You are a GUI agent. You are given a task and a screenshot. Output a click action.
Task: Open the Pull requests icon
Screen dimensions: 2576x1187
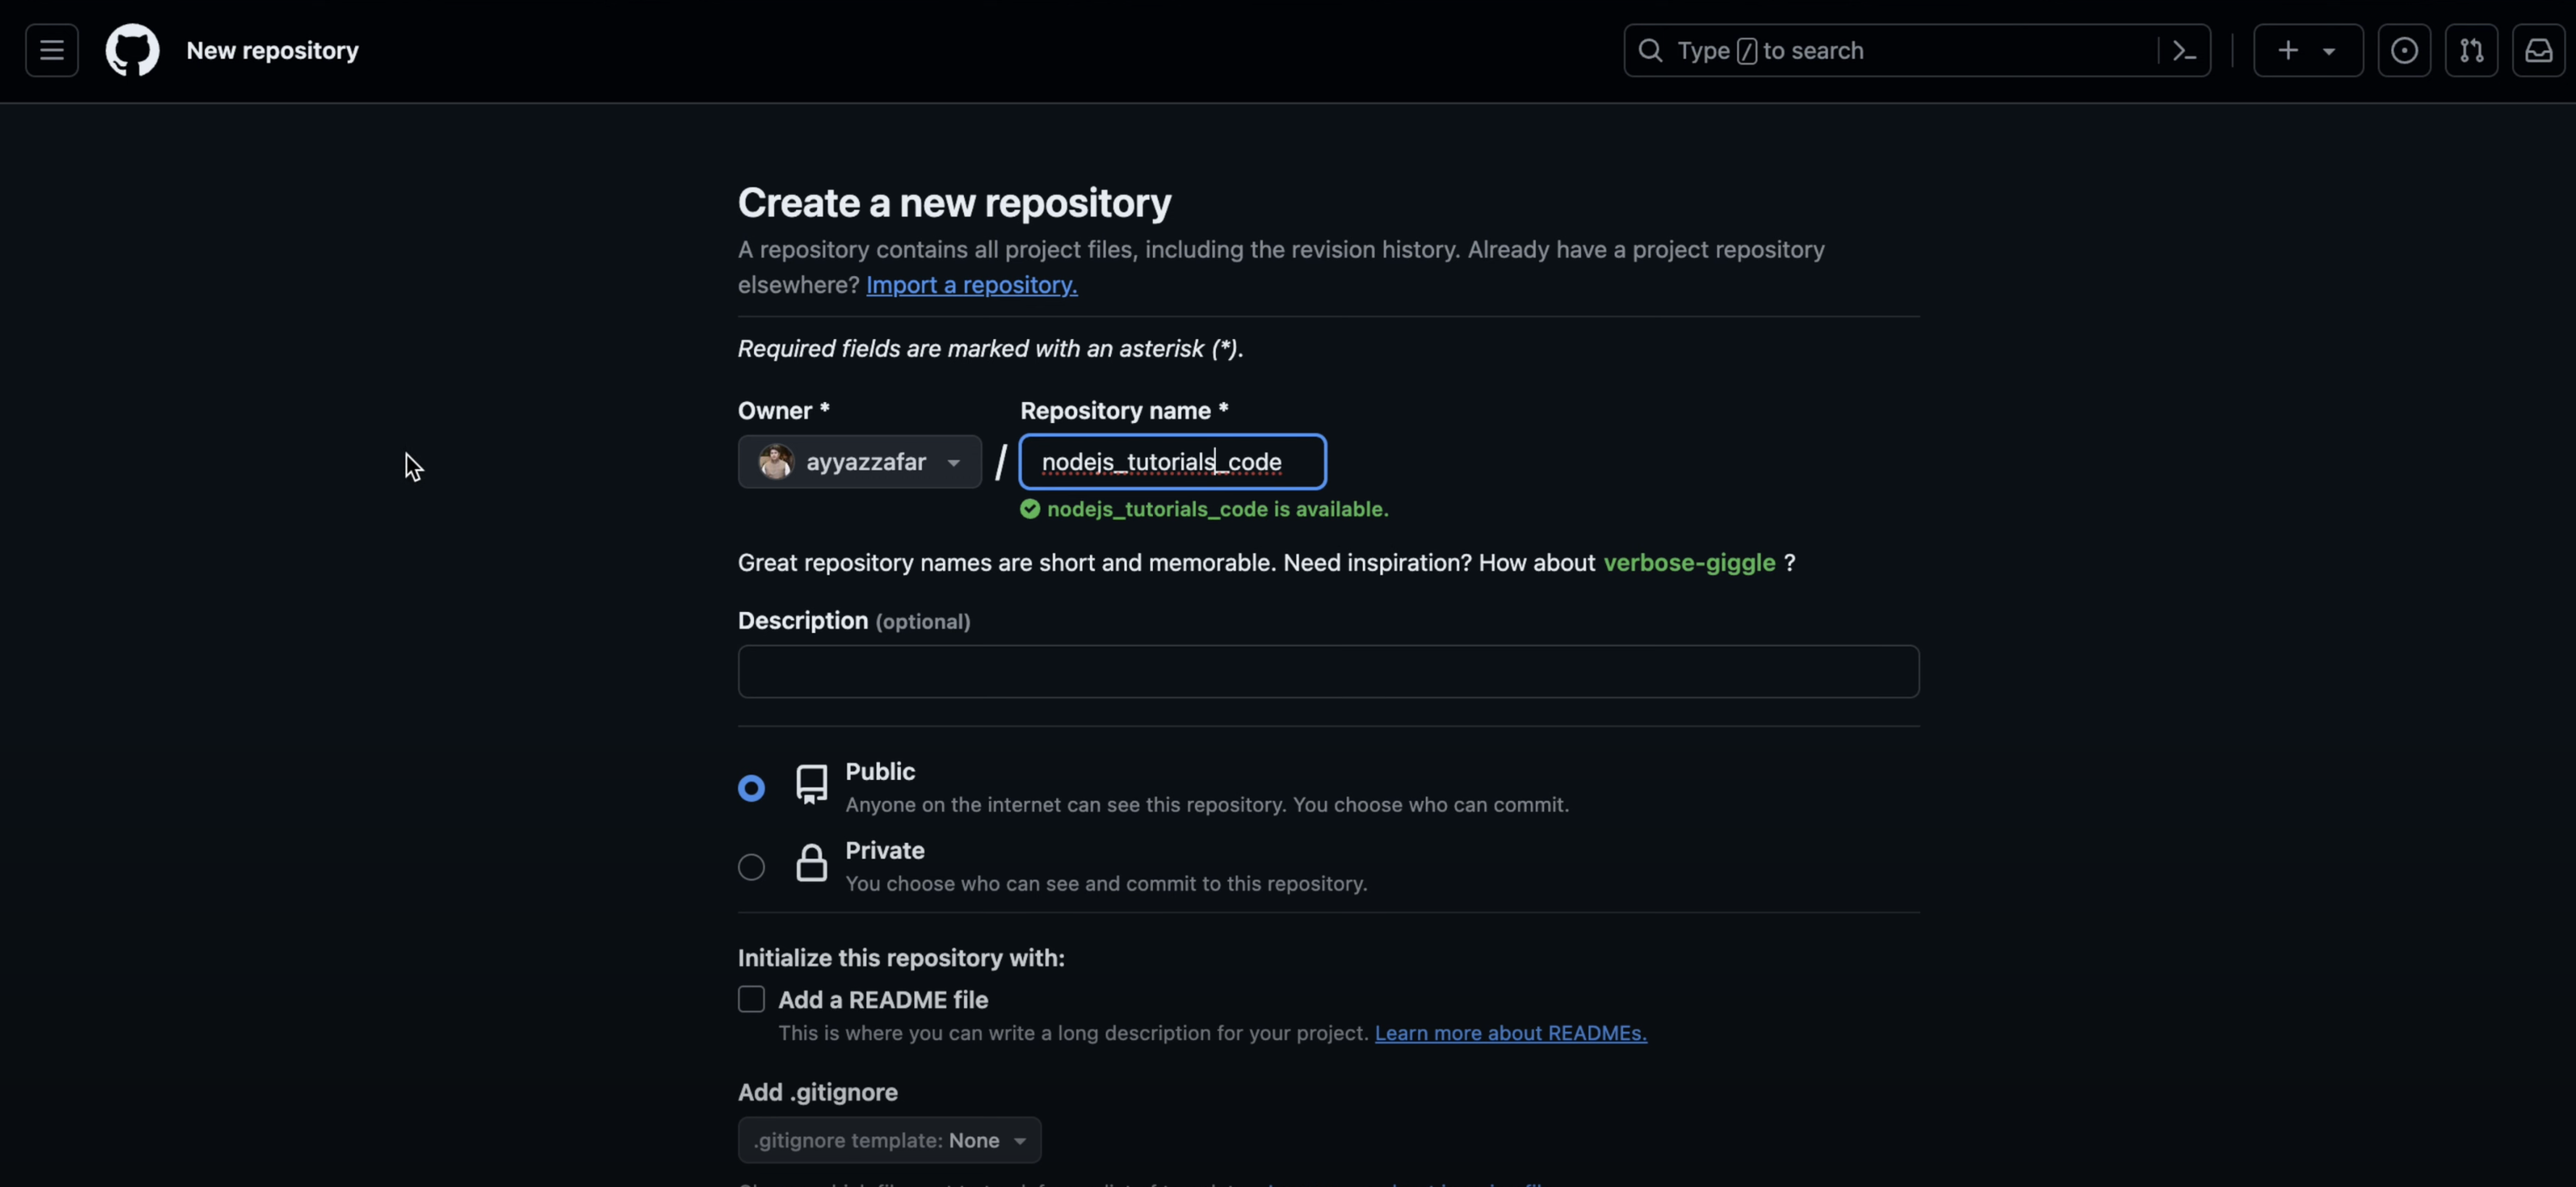pyautogui.click(x=2471, y=51)
